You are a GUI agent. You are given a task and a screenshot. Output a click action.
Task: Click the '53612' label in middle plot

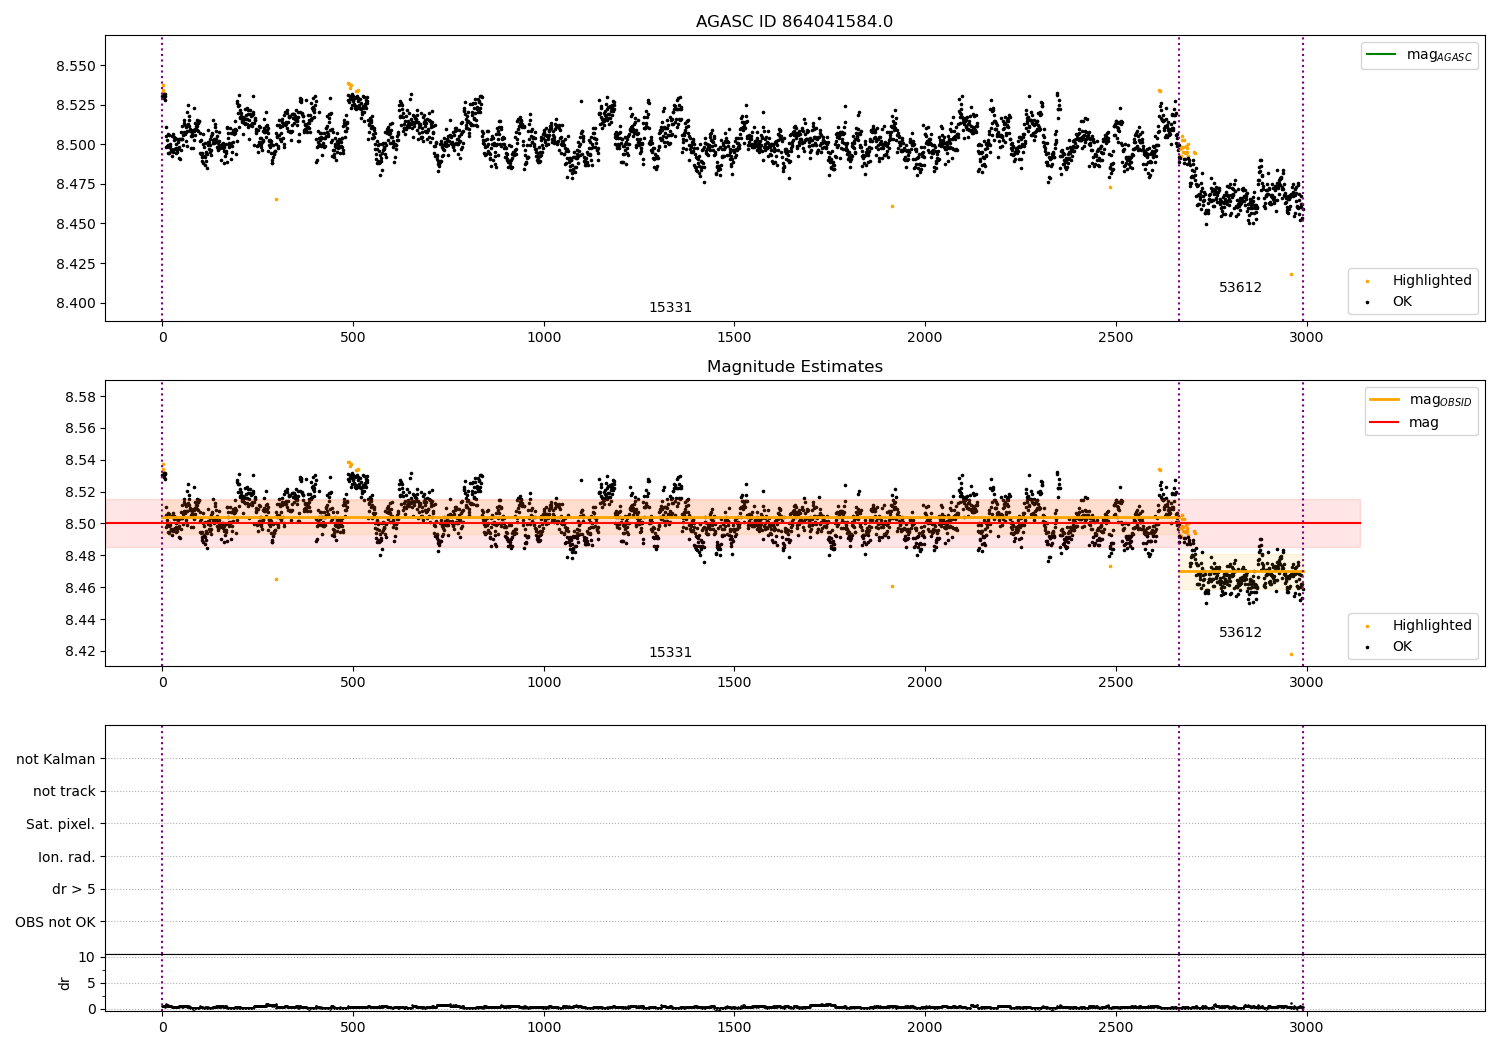click(1240, 633)
